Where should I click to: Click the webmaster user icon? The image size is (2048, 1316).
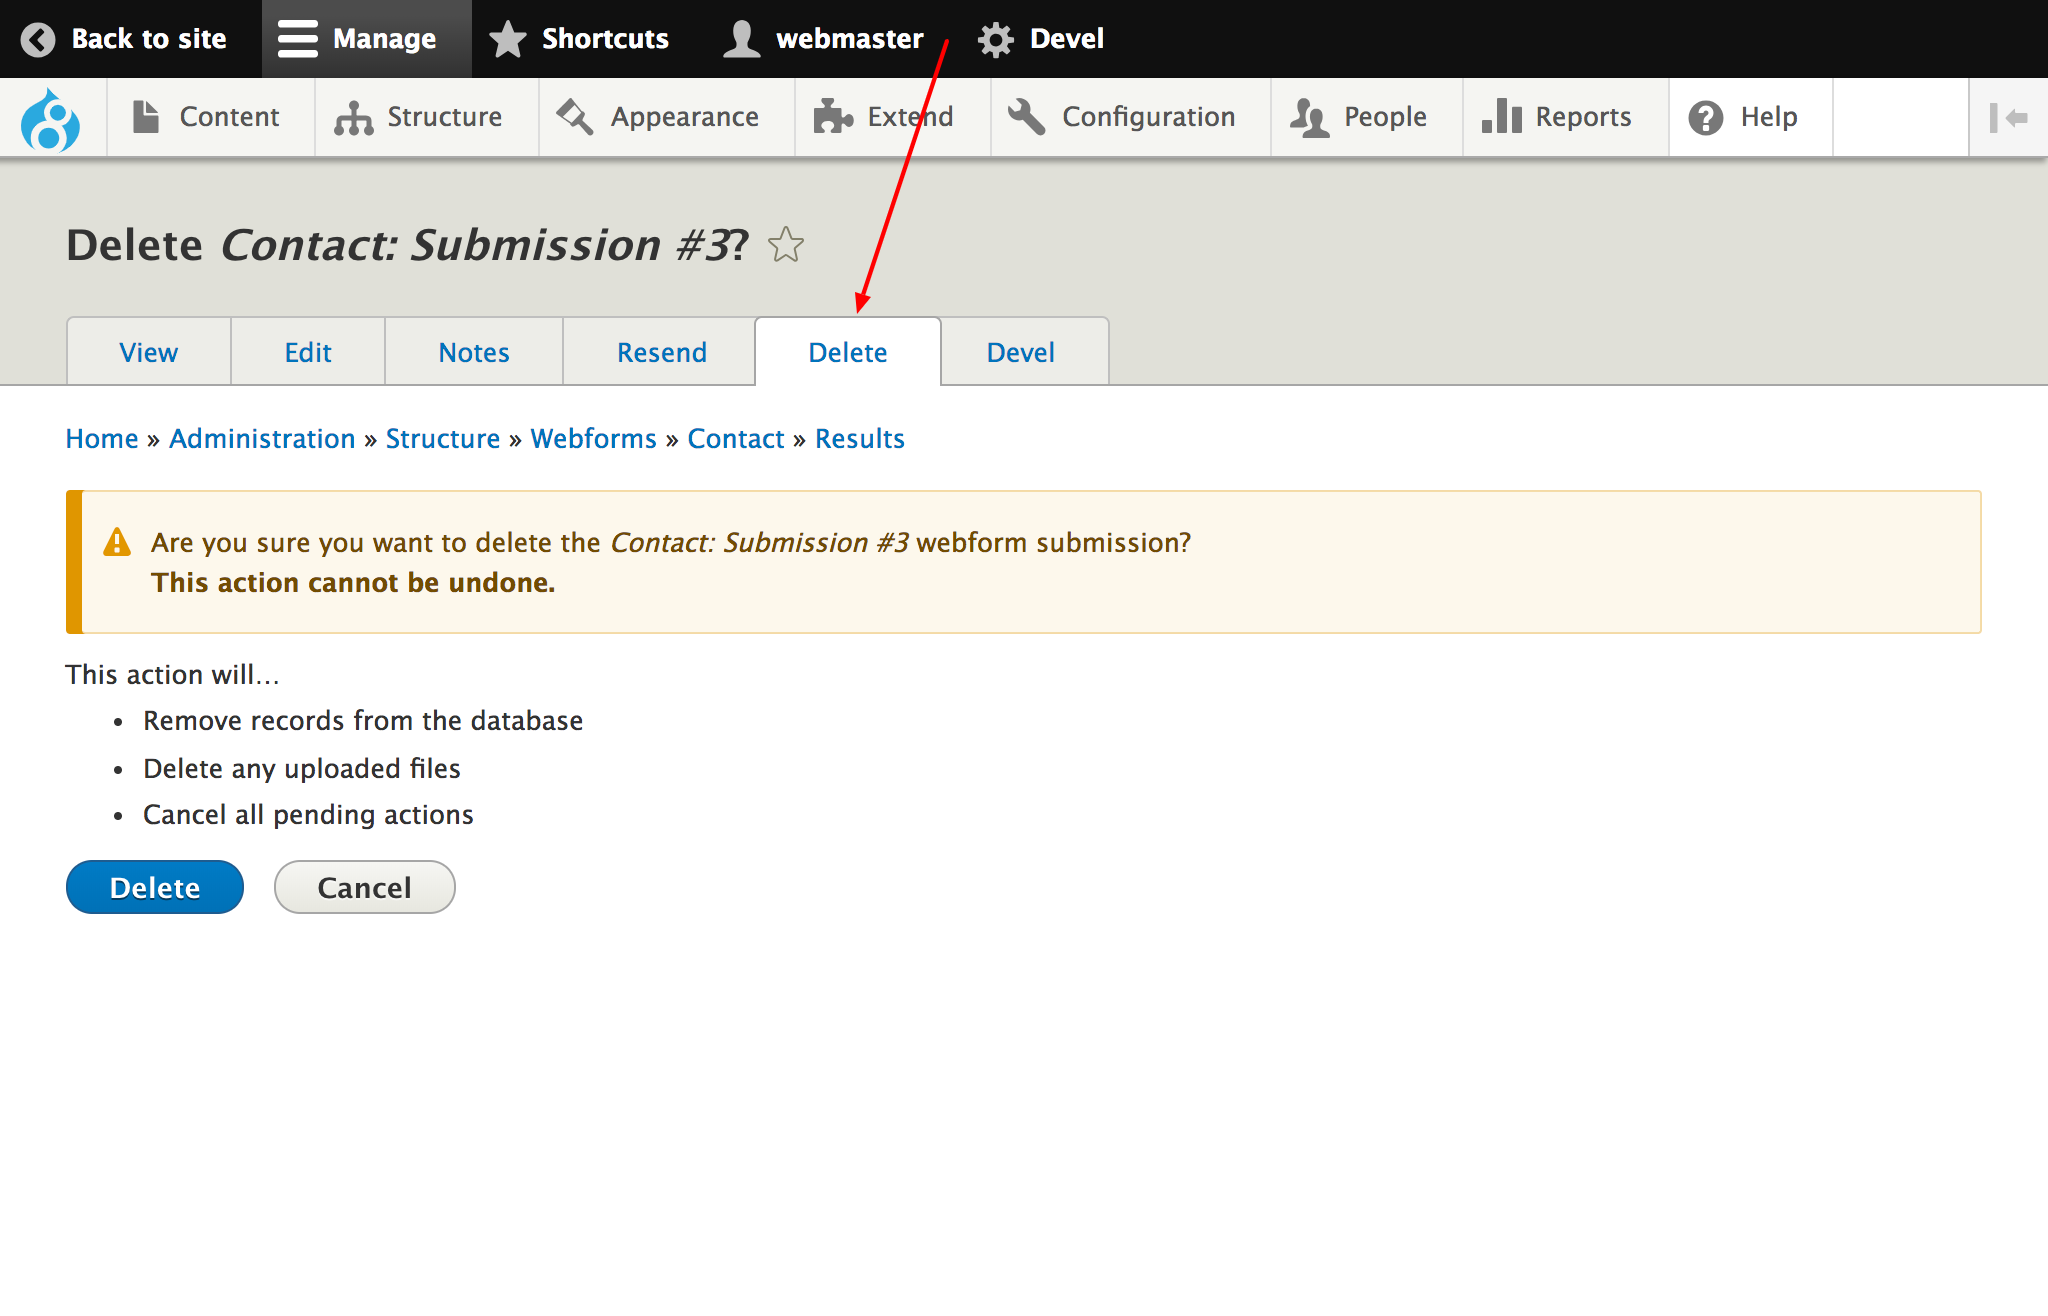(x=741, y=39)
